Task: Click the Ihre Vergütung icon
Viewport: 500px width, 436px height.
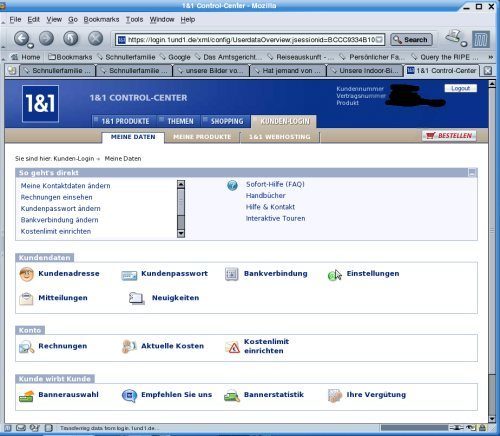Action: 335,396
